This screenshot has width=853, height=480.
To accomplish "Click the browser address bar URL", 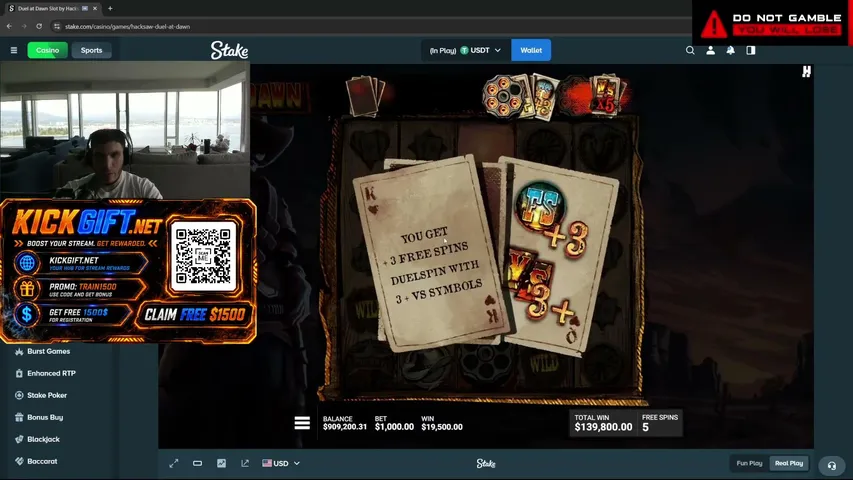I will (127, 26).
